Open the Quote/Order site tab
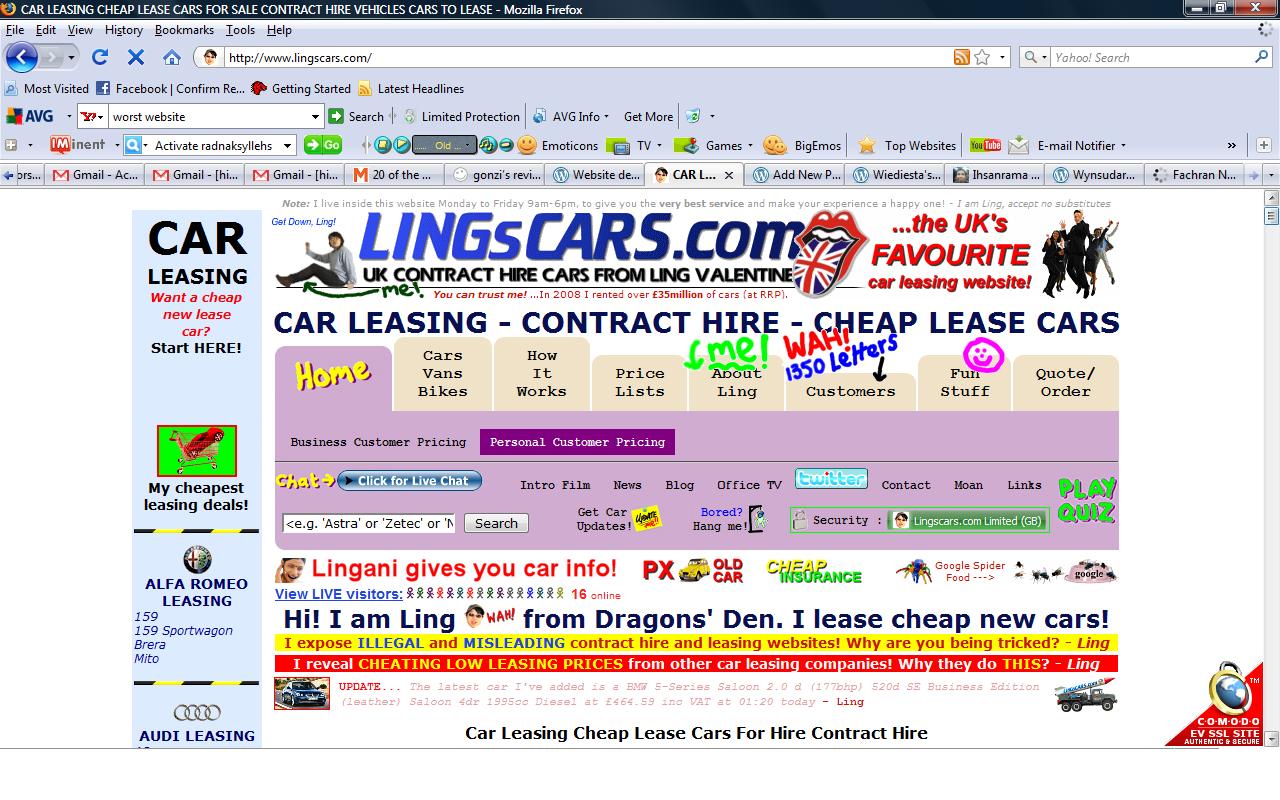This screenshot has height=800, width=1280. click(x=1065, y=382)
